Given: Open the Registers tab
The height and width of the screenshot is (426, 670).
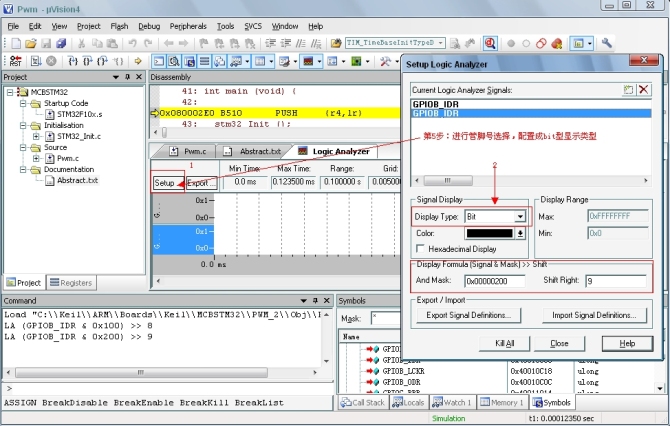Looking at the screenshot, I should tap(71, 283).
